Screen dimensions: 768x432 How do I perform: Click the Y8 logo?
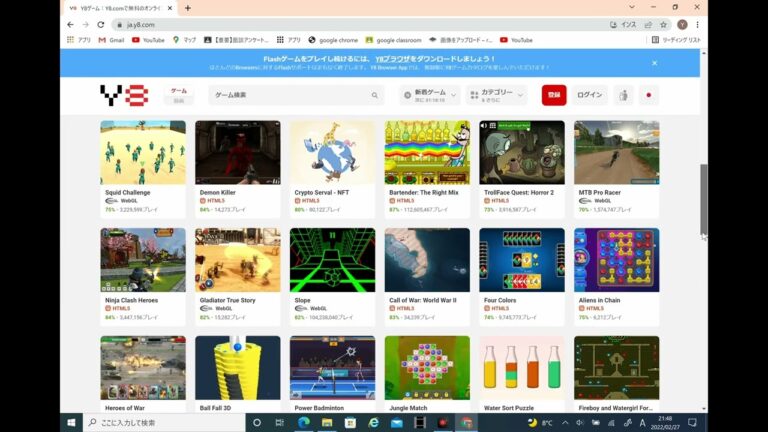point(124,95)
